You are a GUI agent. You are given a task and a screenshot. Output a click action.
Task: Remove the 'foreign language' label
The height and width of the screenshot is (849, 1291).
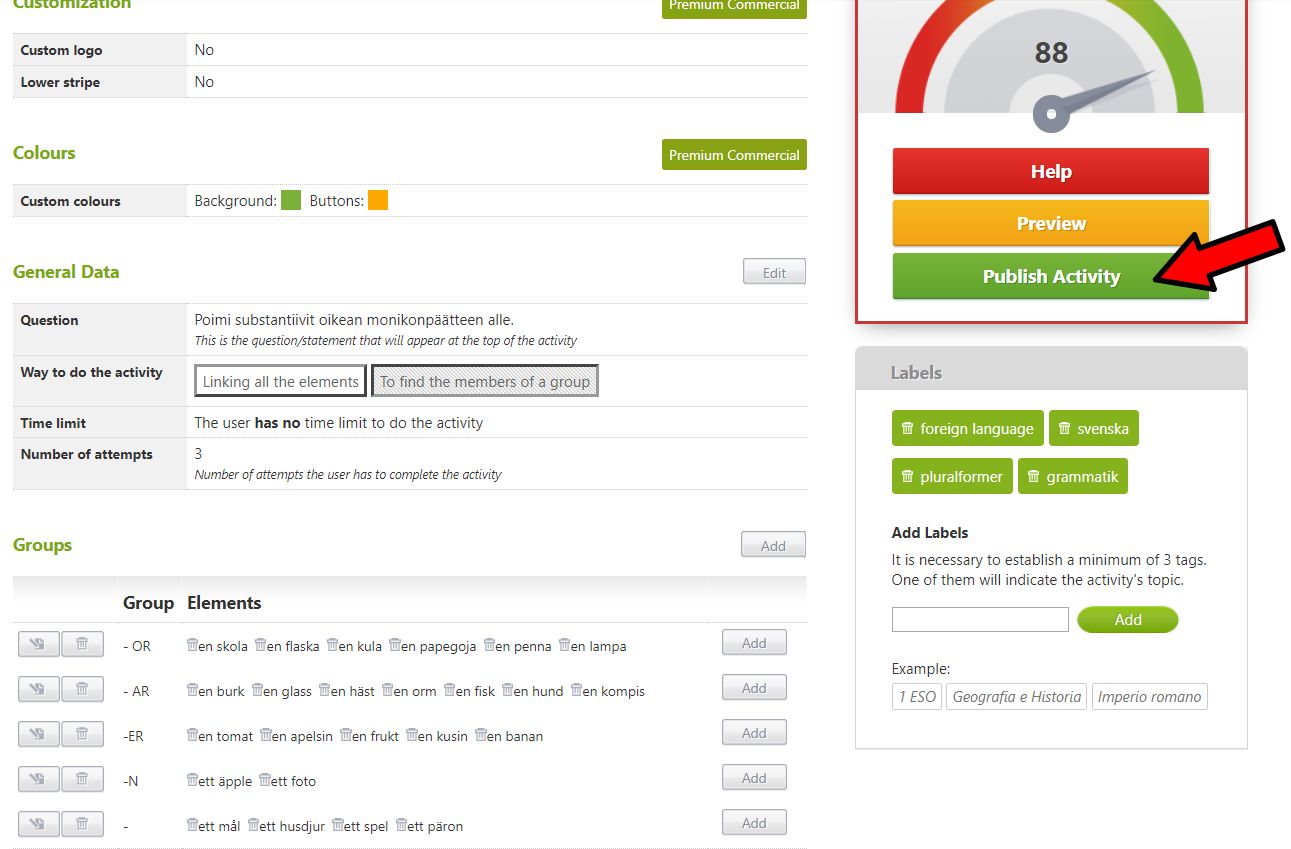[x=907, y=428]
